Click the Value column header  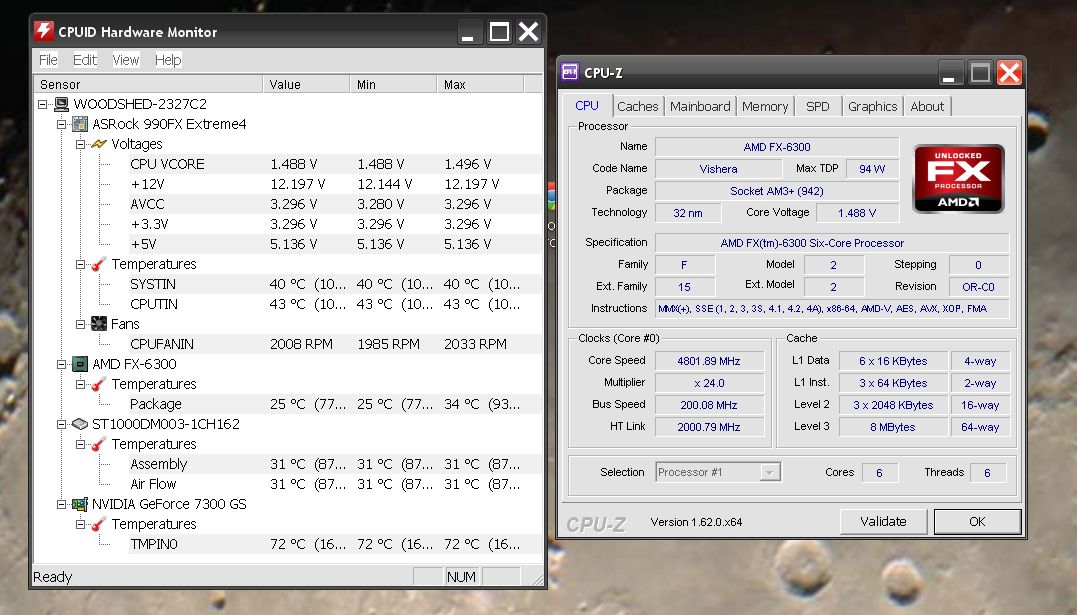click(306, 85)
